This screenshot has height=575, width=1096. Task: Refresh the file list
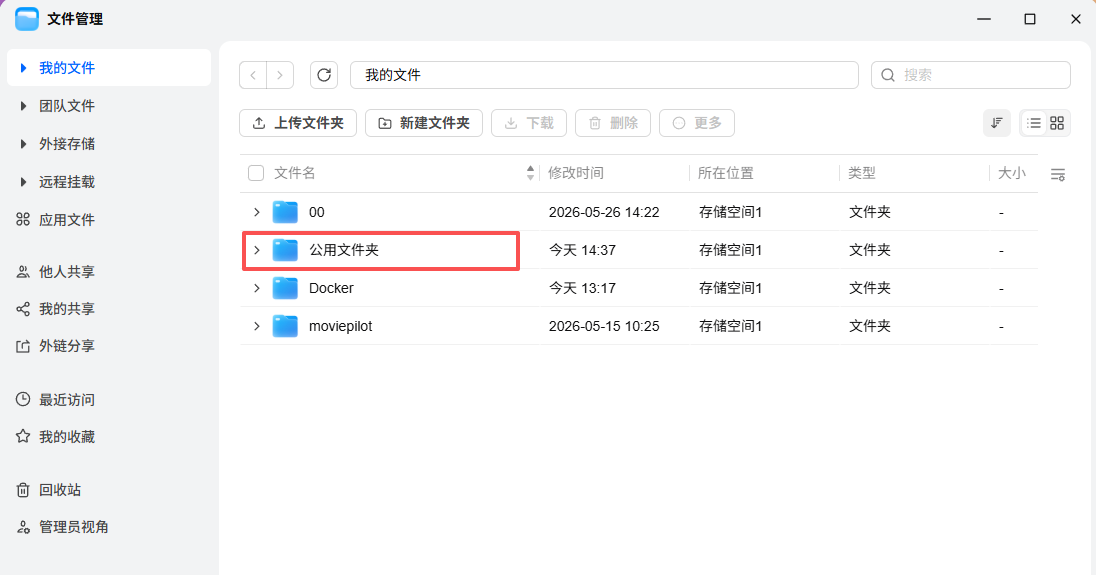(x=324, y=75)
